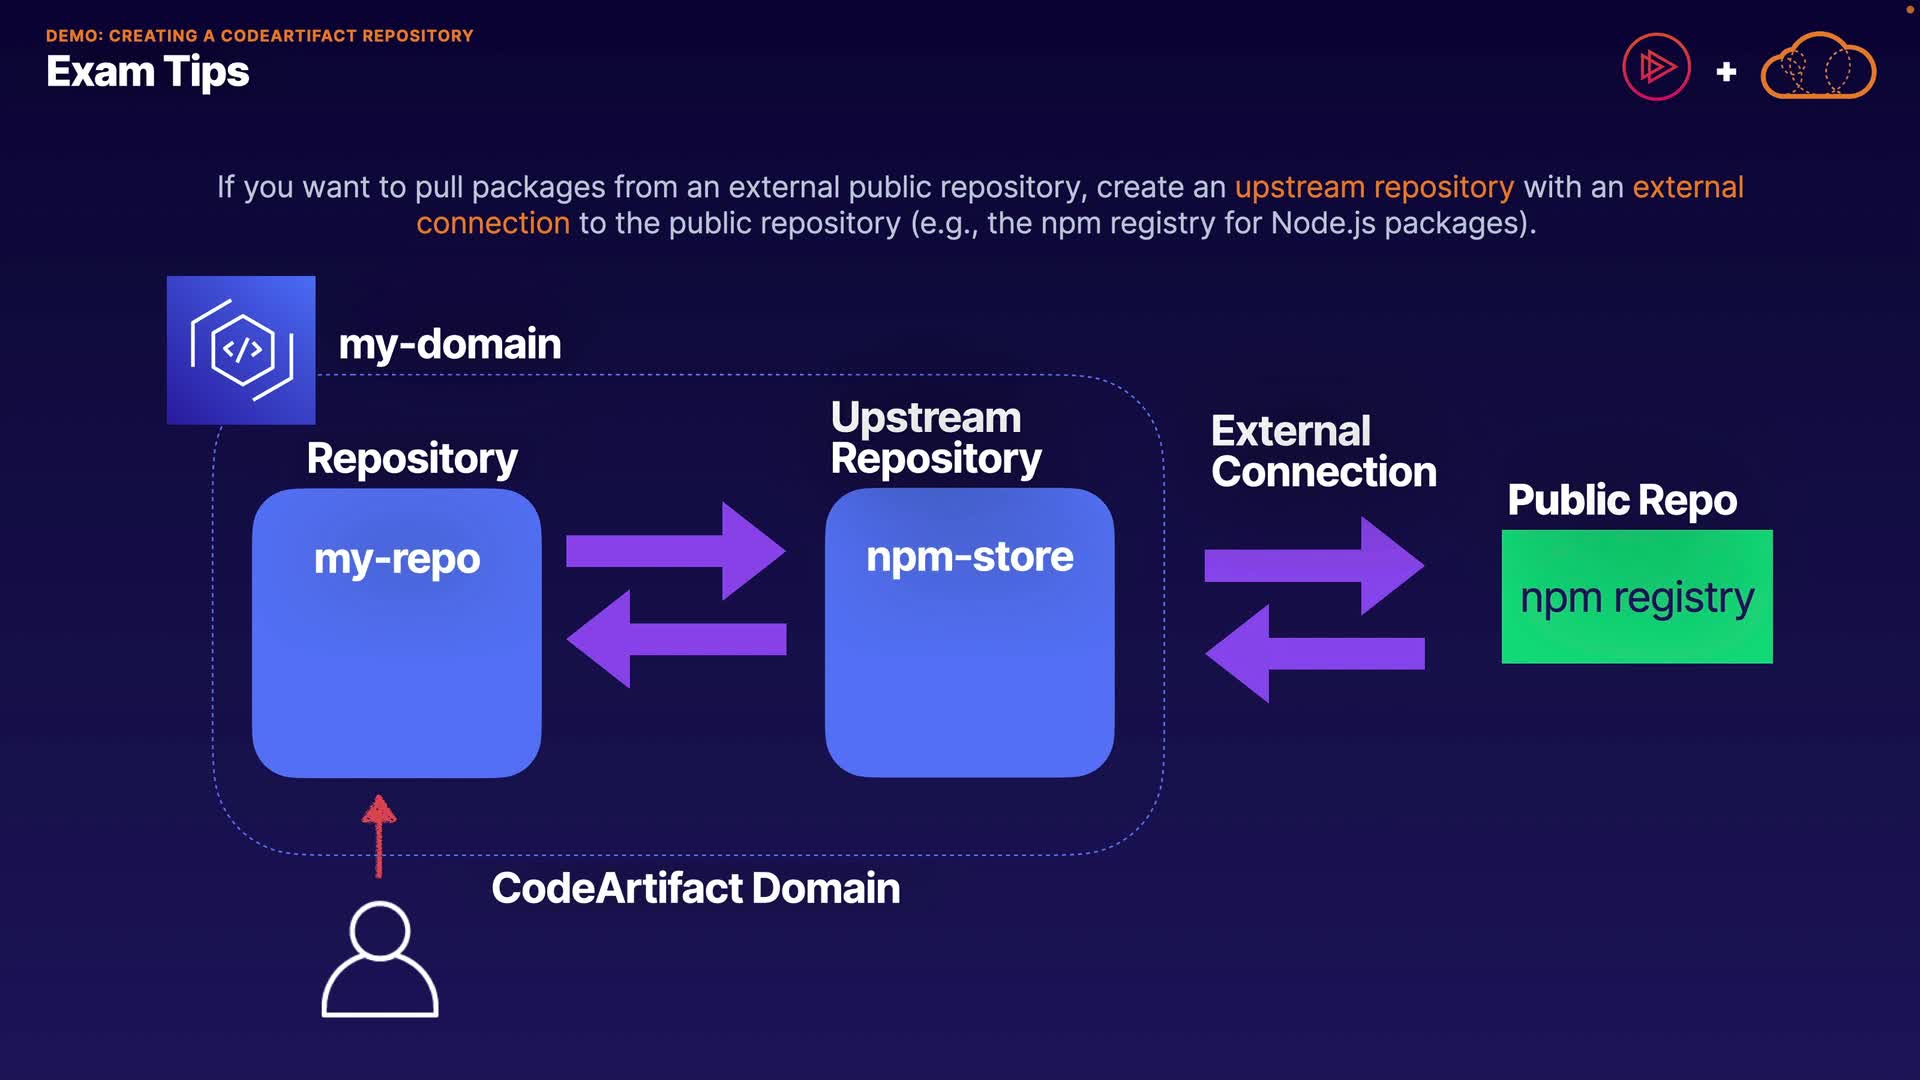The height and width of the screenshot is (1080, 1920).
Task: Click the Pluralsight play logo icon
Action: (1656, 68)
